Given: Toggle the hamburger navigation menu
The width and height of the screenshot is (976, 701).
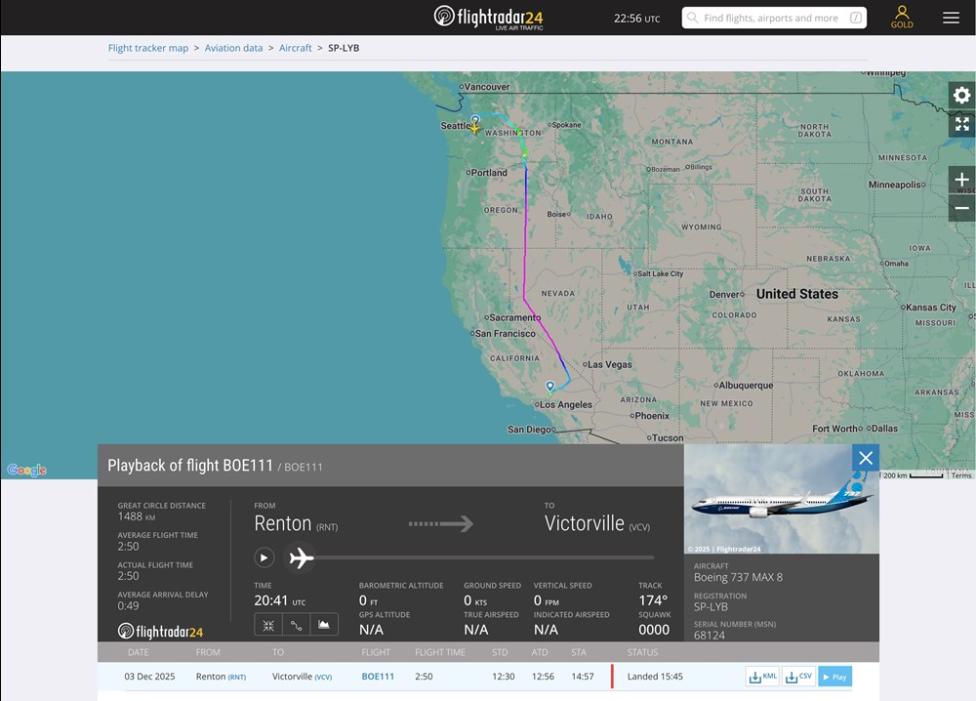Looking at the screenshot, I should [x=949, y=16].
